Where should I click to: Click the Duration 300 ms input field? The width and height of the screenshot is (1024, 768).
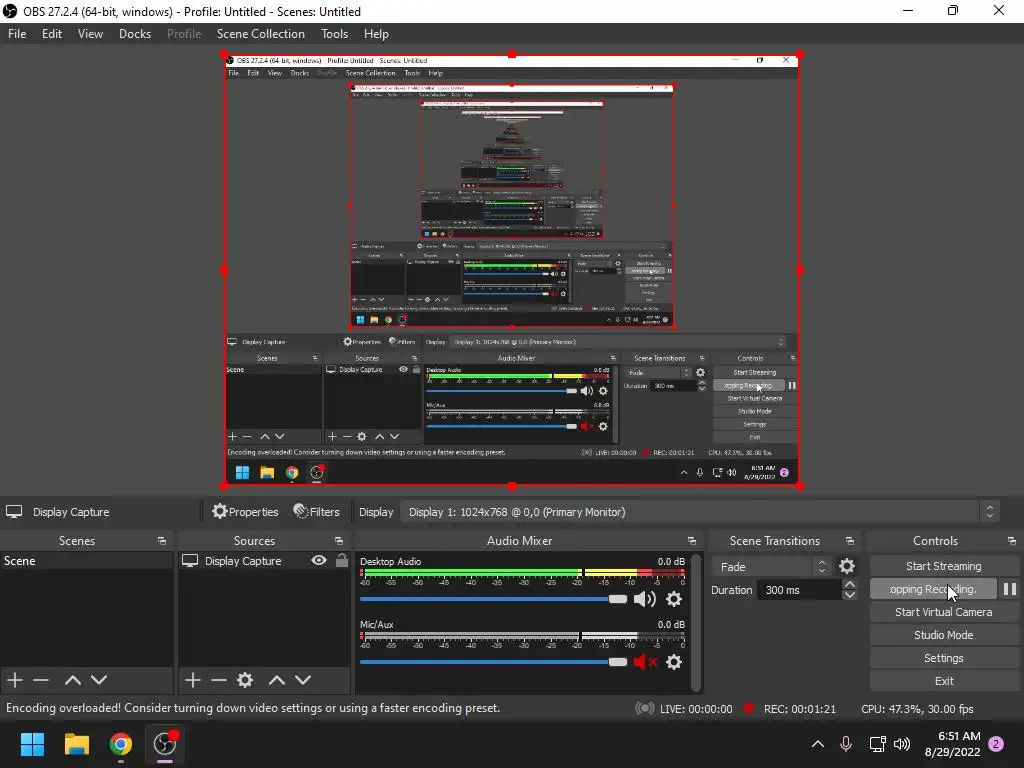799,590
